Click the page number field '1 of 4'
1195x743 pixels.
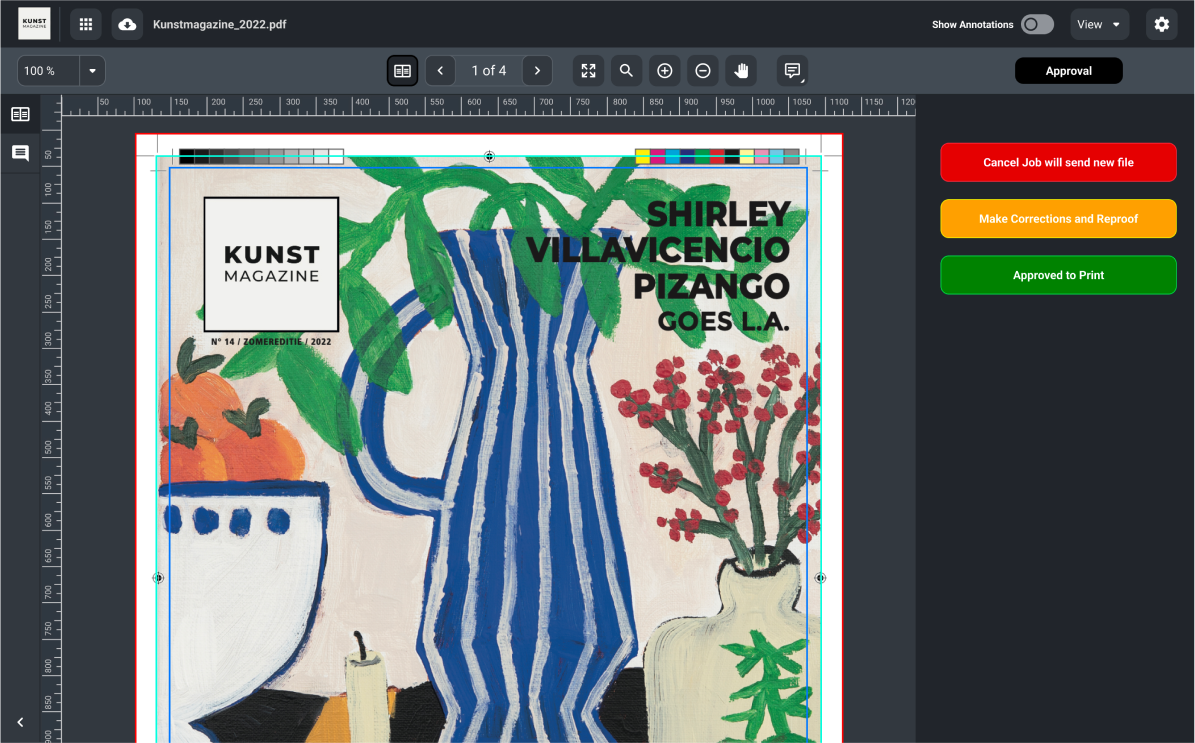(489, 71)
